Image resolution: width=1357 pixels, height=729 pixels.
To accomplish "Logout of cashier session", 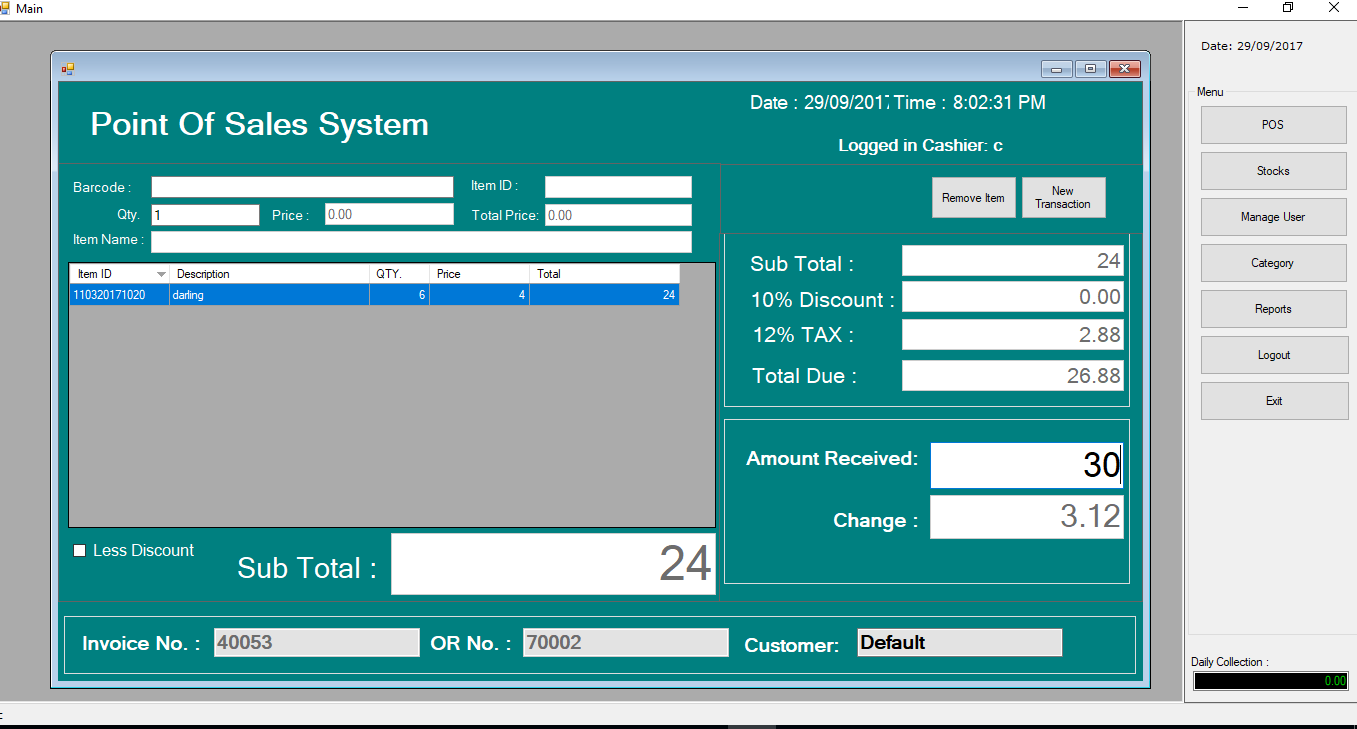I will point(1272,354).
